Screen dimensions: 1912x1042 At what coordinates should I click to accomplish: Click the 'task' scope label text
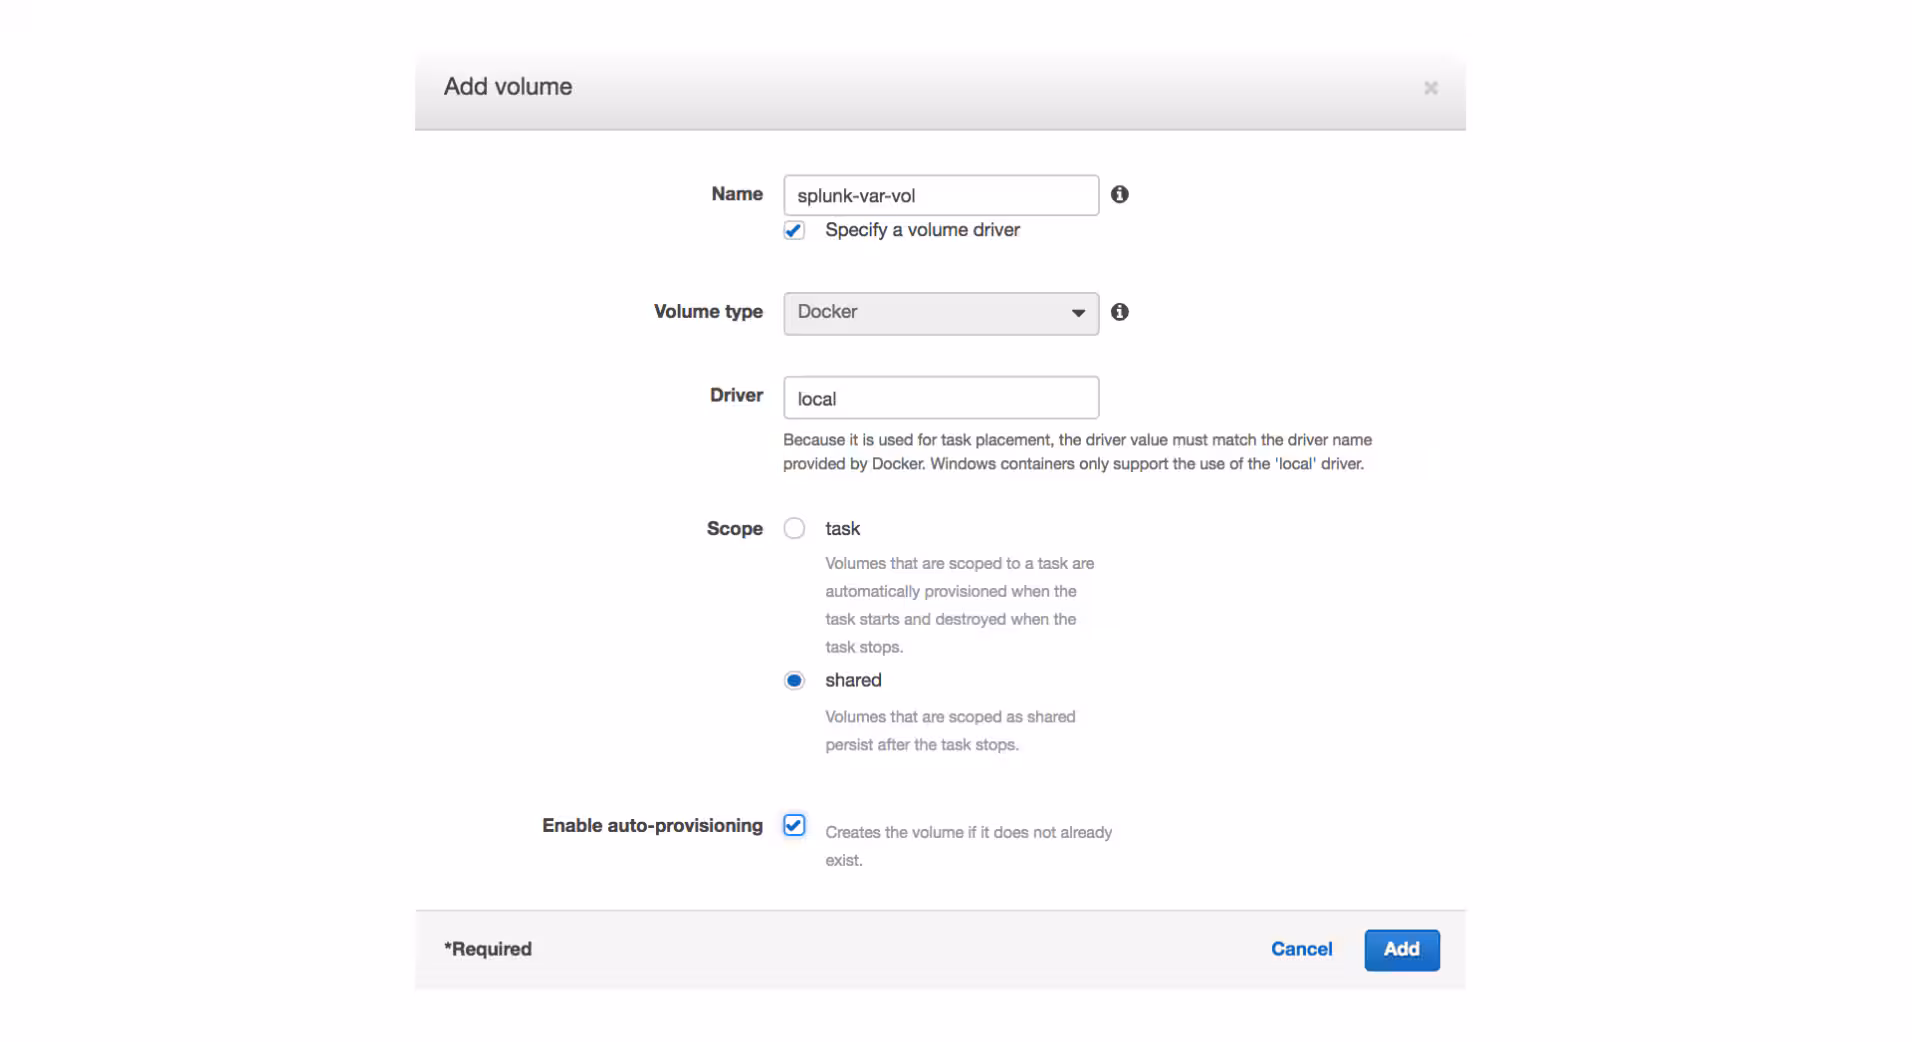click(x=842, y=528)
